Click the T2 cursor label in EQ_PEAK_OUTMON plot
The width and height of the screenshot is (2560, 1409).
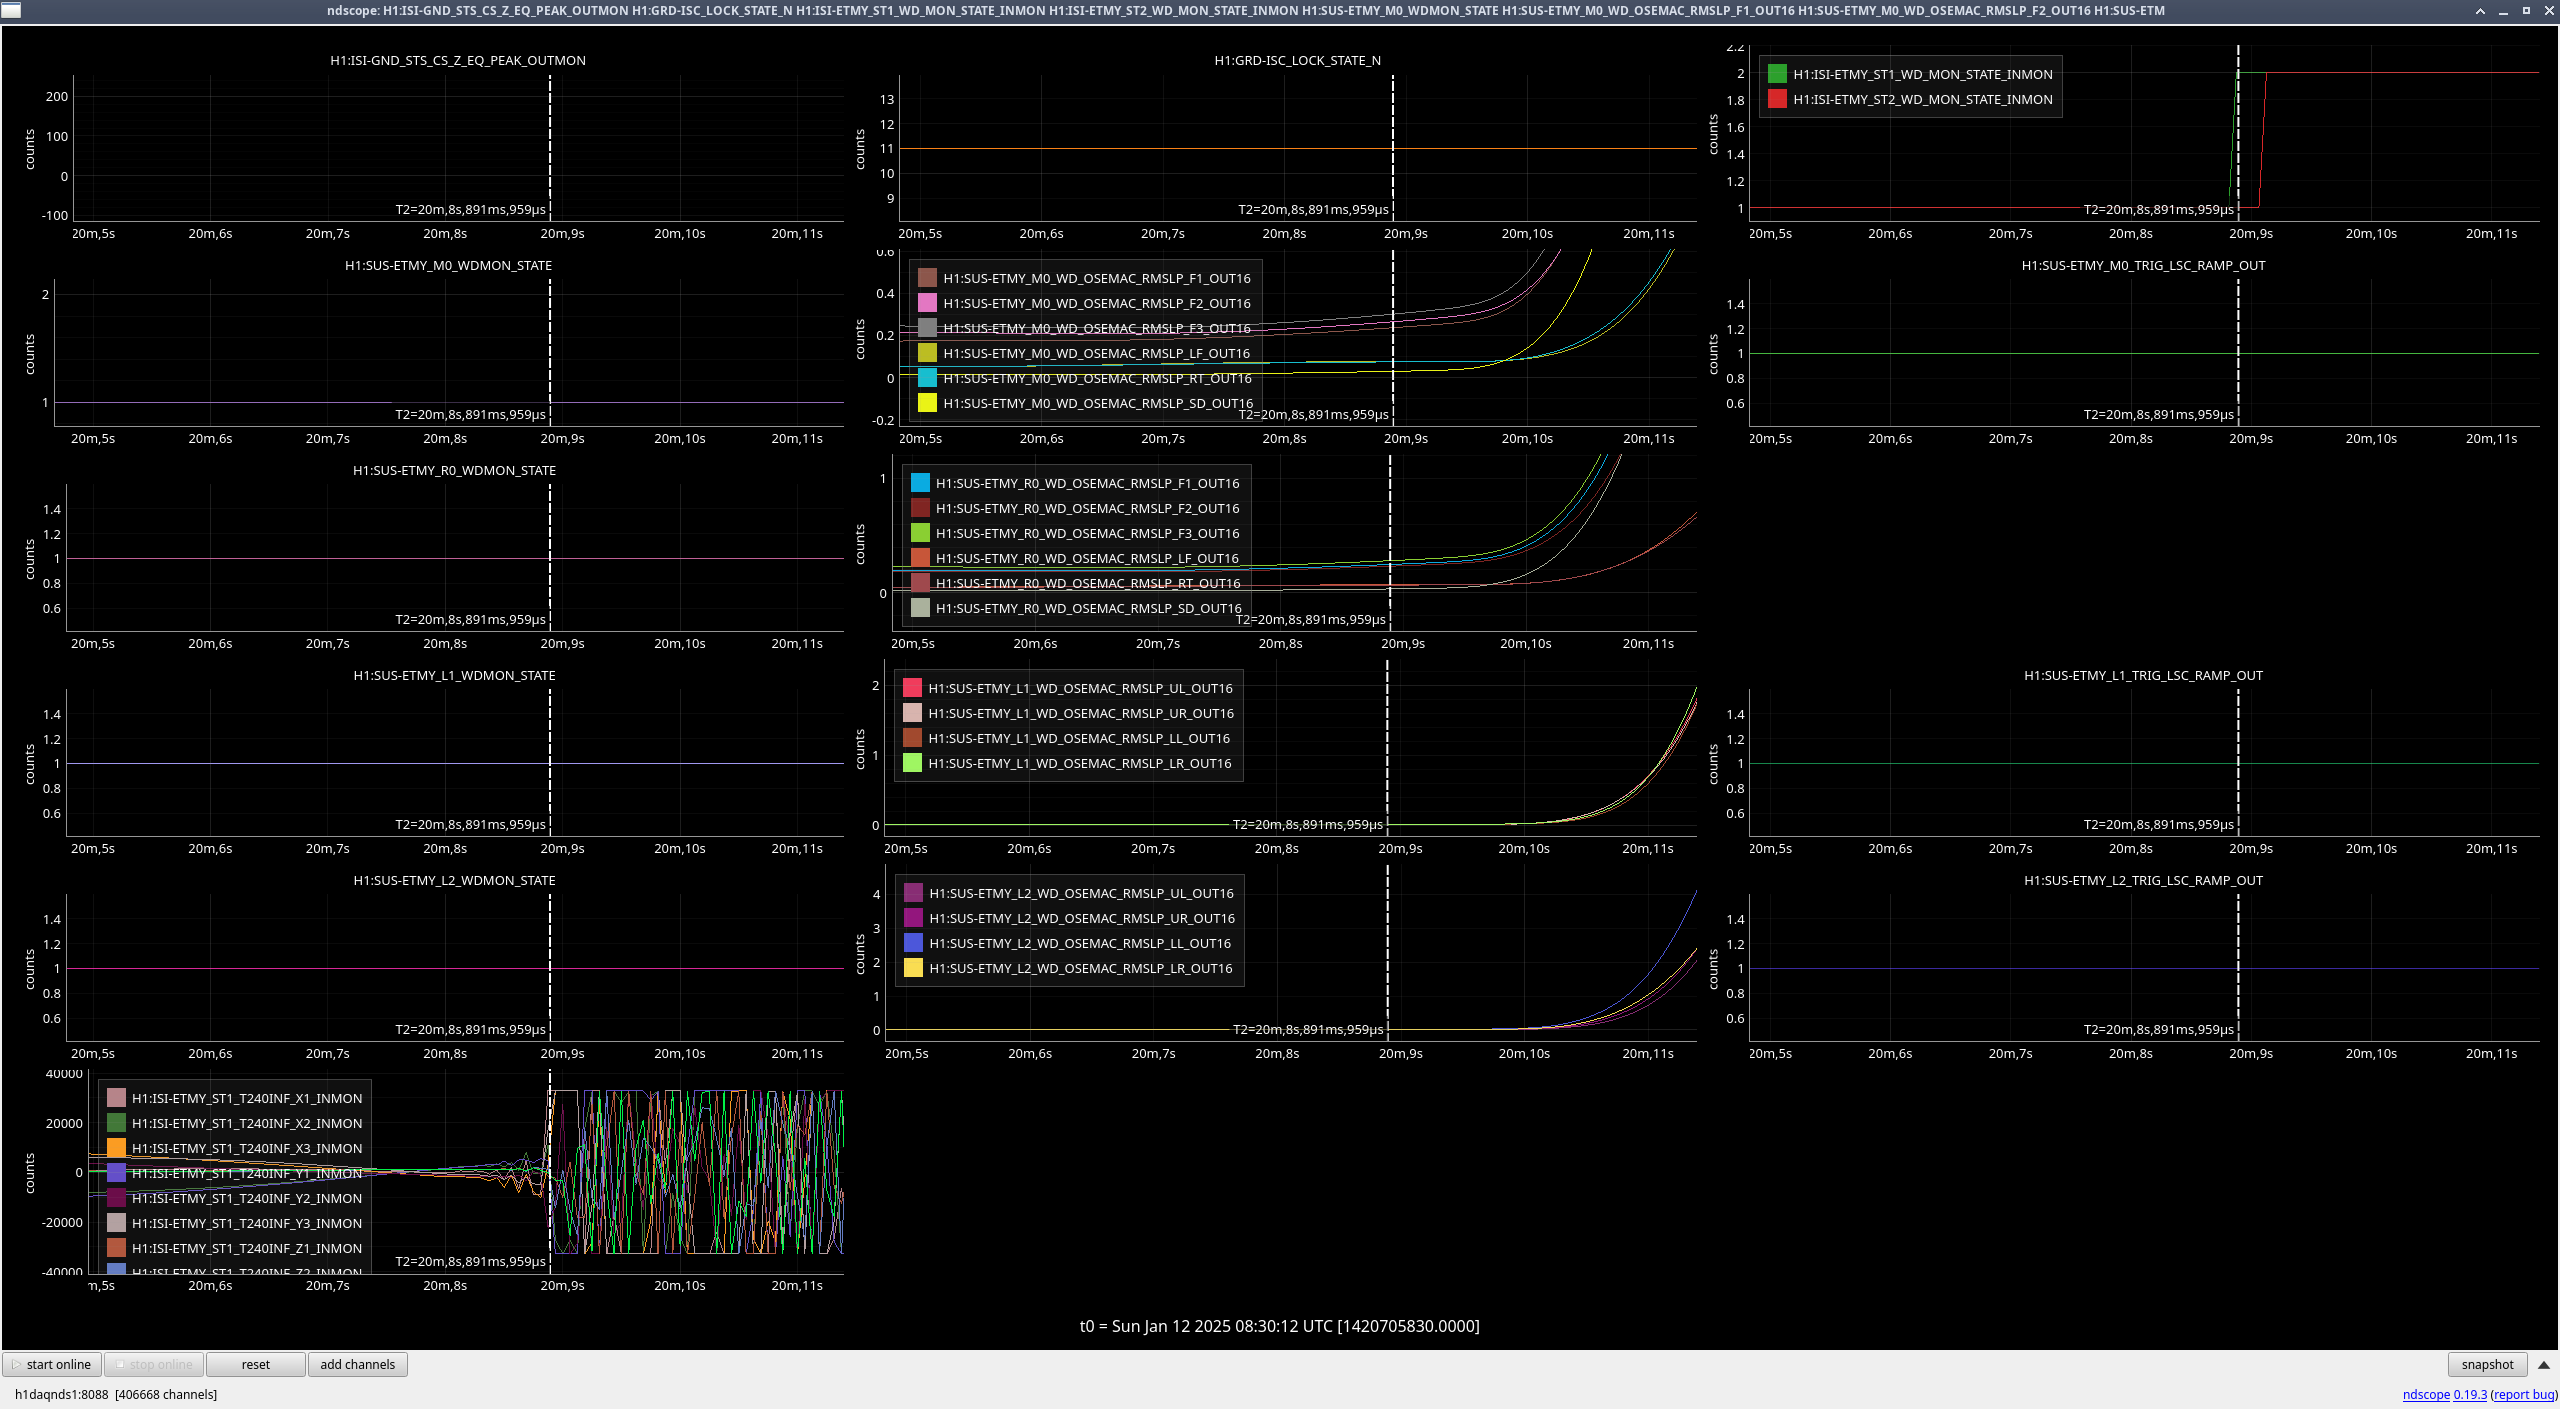coord(470,209)
